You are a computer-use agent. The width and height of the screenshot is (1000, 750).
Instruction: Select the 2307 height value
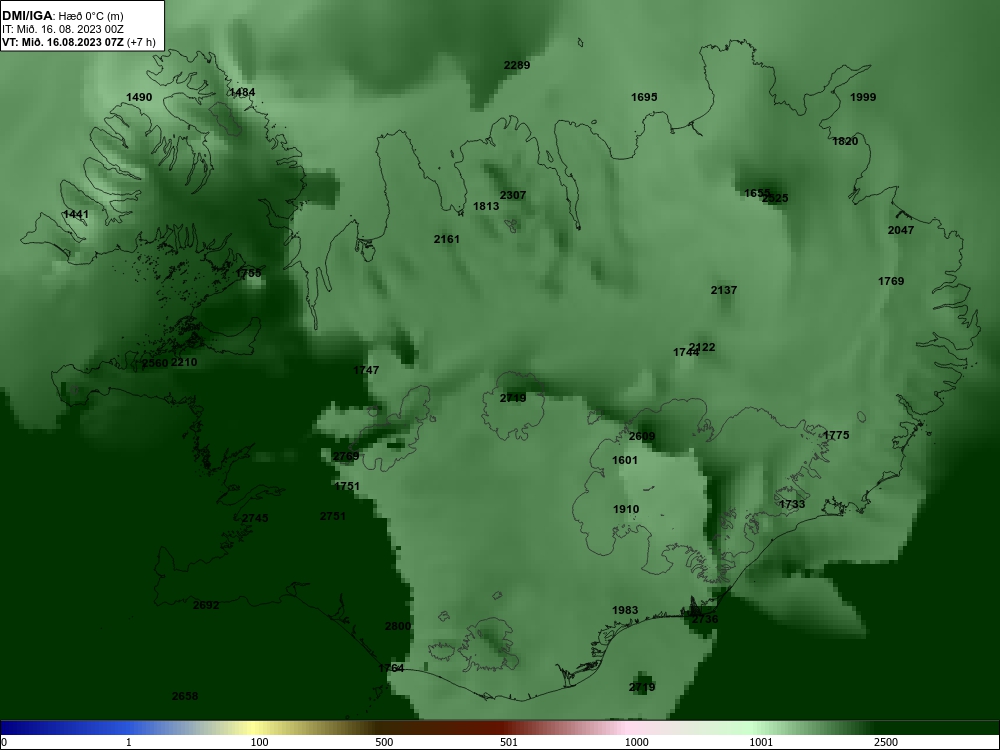(513, 195)
